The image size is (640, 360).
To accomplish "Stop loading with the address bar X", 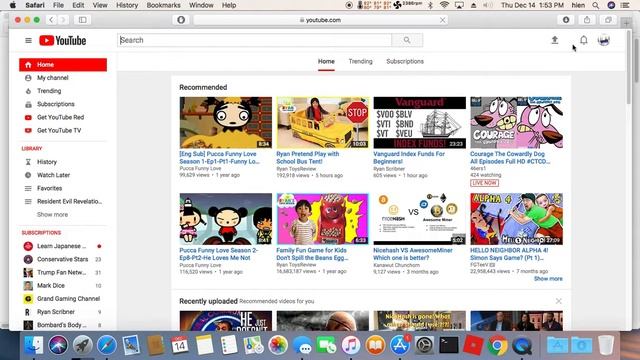I will pyautogui.click(x=442, y=20).
